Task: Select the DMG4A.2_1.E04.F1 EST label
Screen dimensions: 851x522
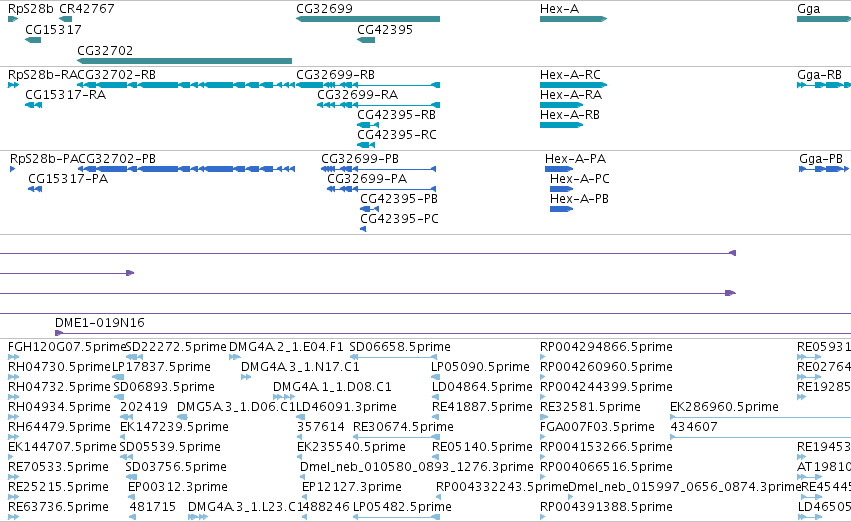Action: tap(286, 347)
